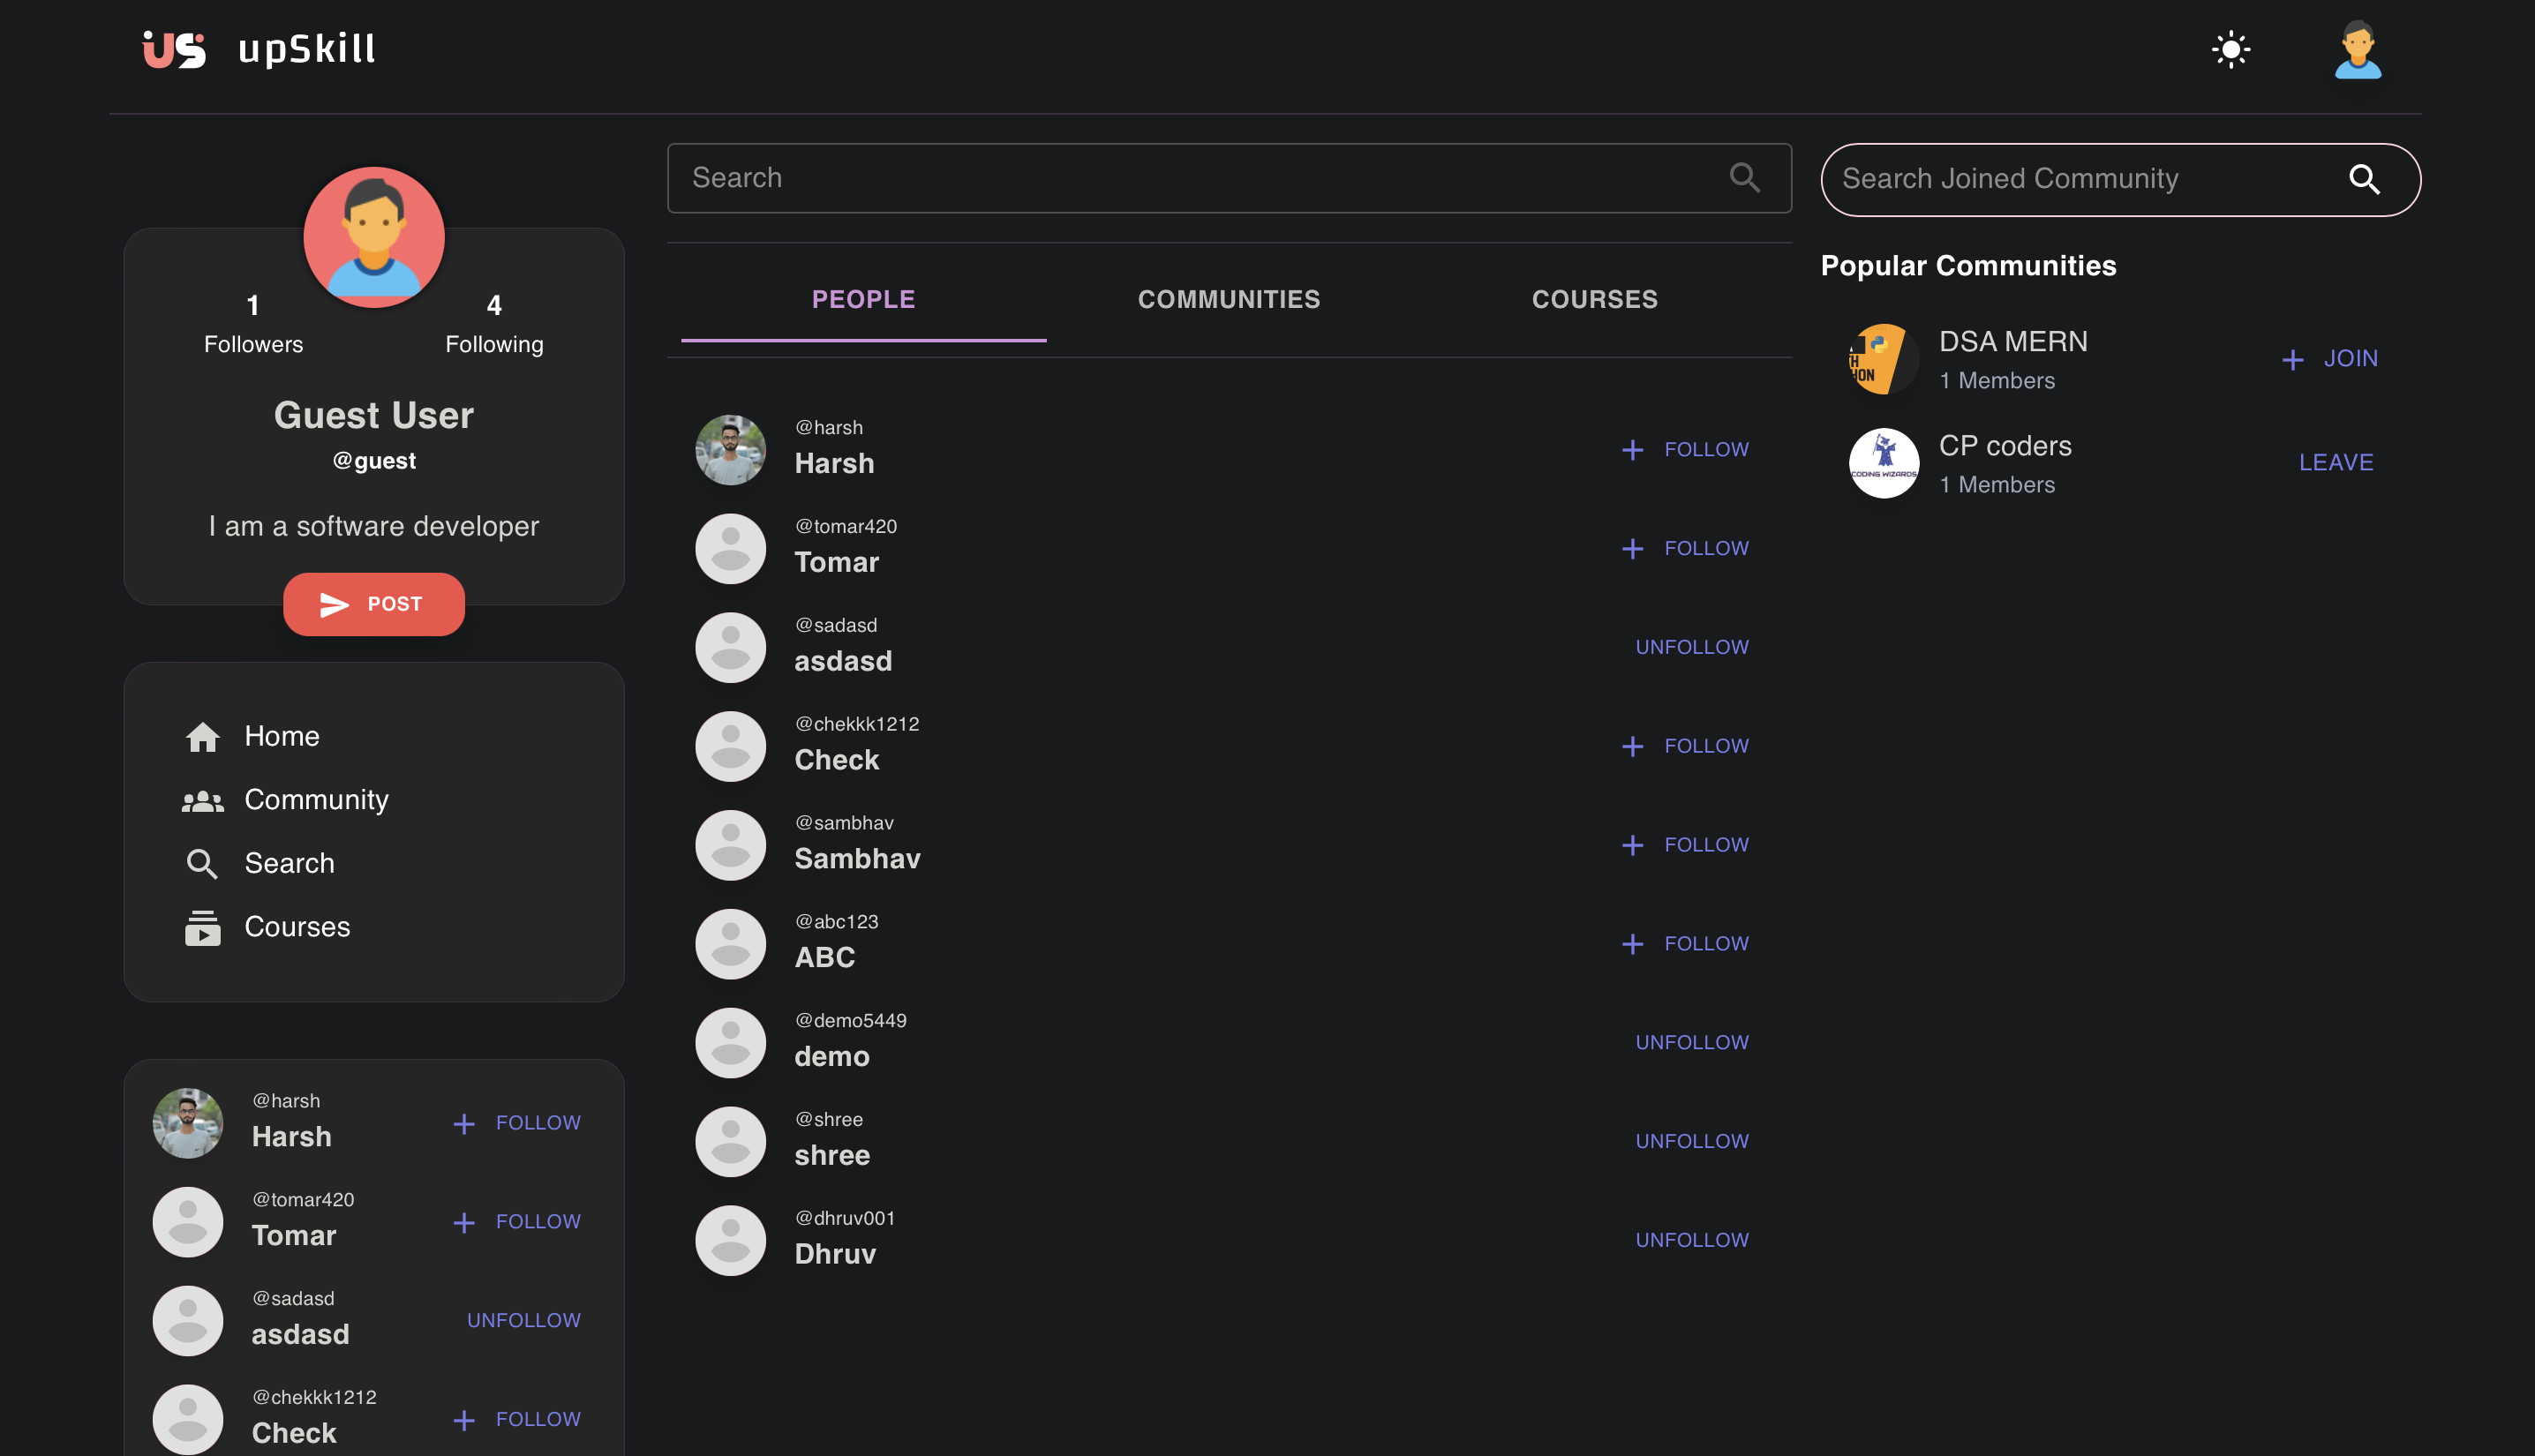Click the search icon inside the Search bar
This screenshot has width=2535, height=1456.
tap(1744, 178)
